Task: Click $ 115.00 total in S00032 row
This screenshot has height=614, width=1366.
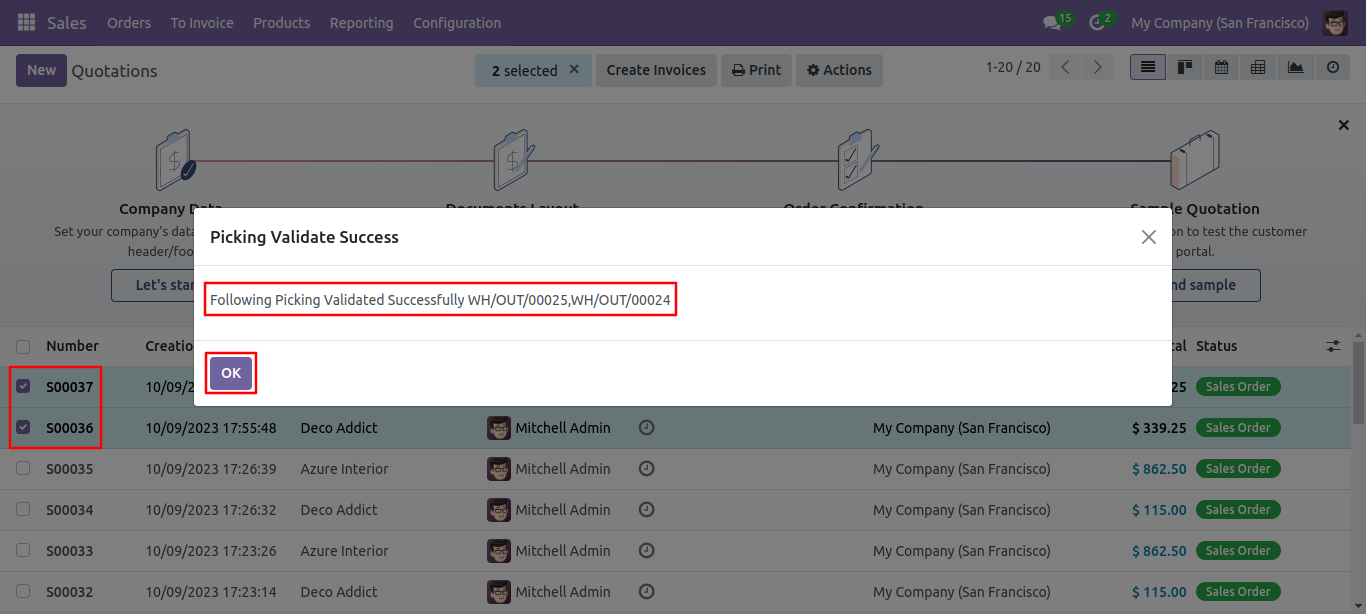Action: tap(1159, 592)
